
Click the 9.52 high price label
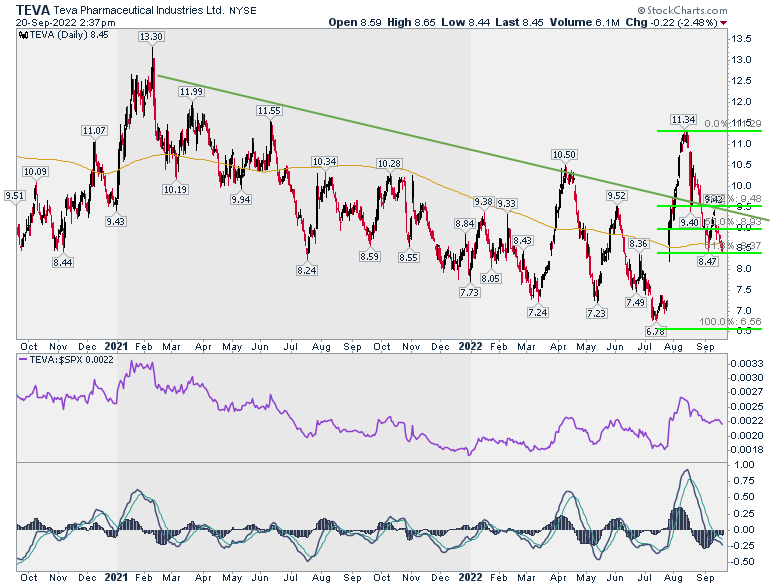[x=616, y=196]
